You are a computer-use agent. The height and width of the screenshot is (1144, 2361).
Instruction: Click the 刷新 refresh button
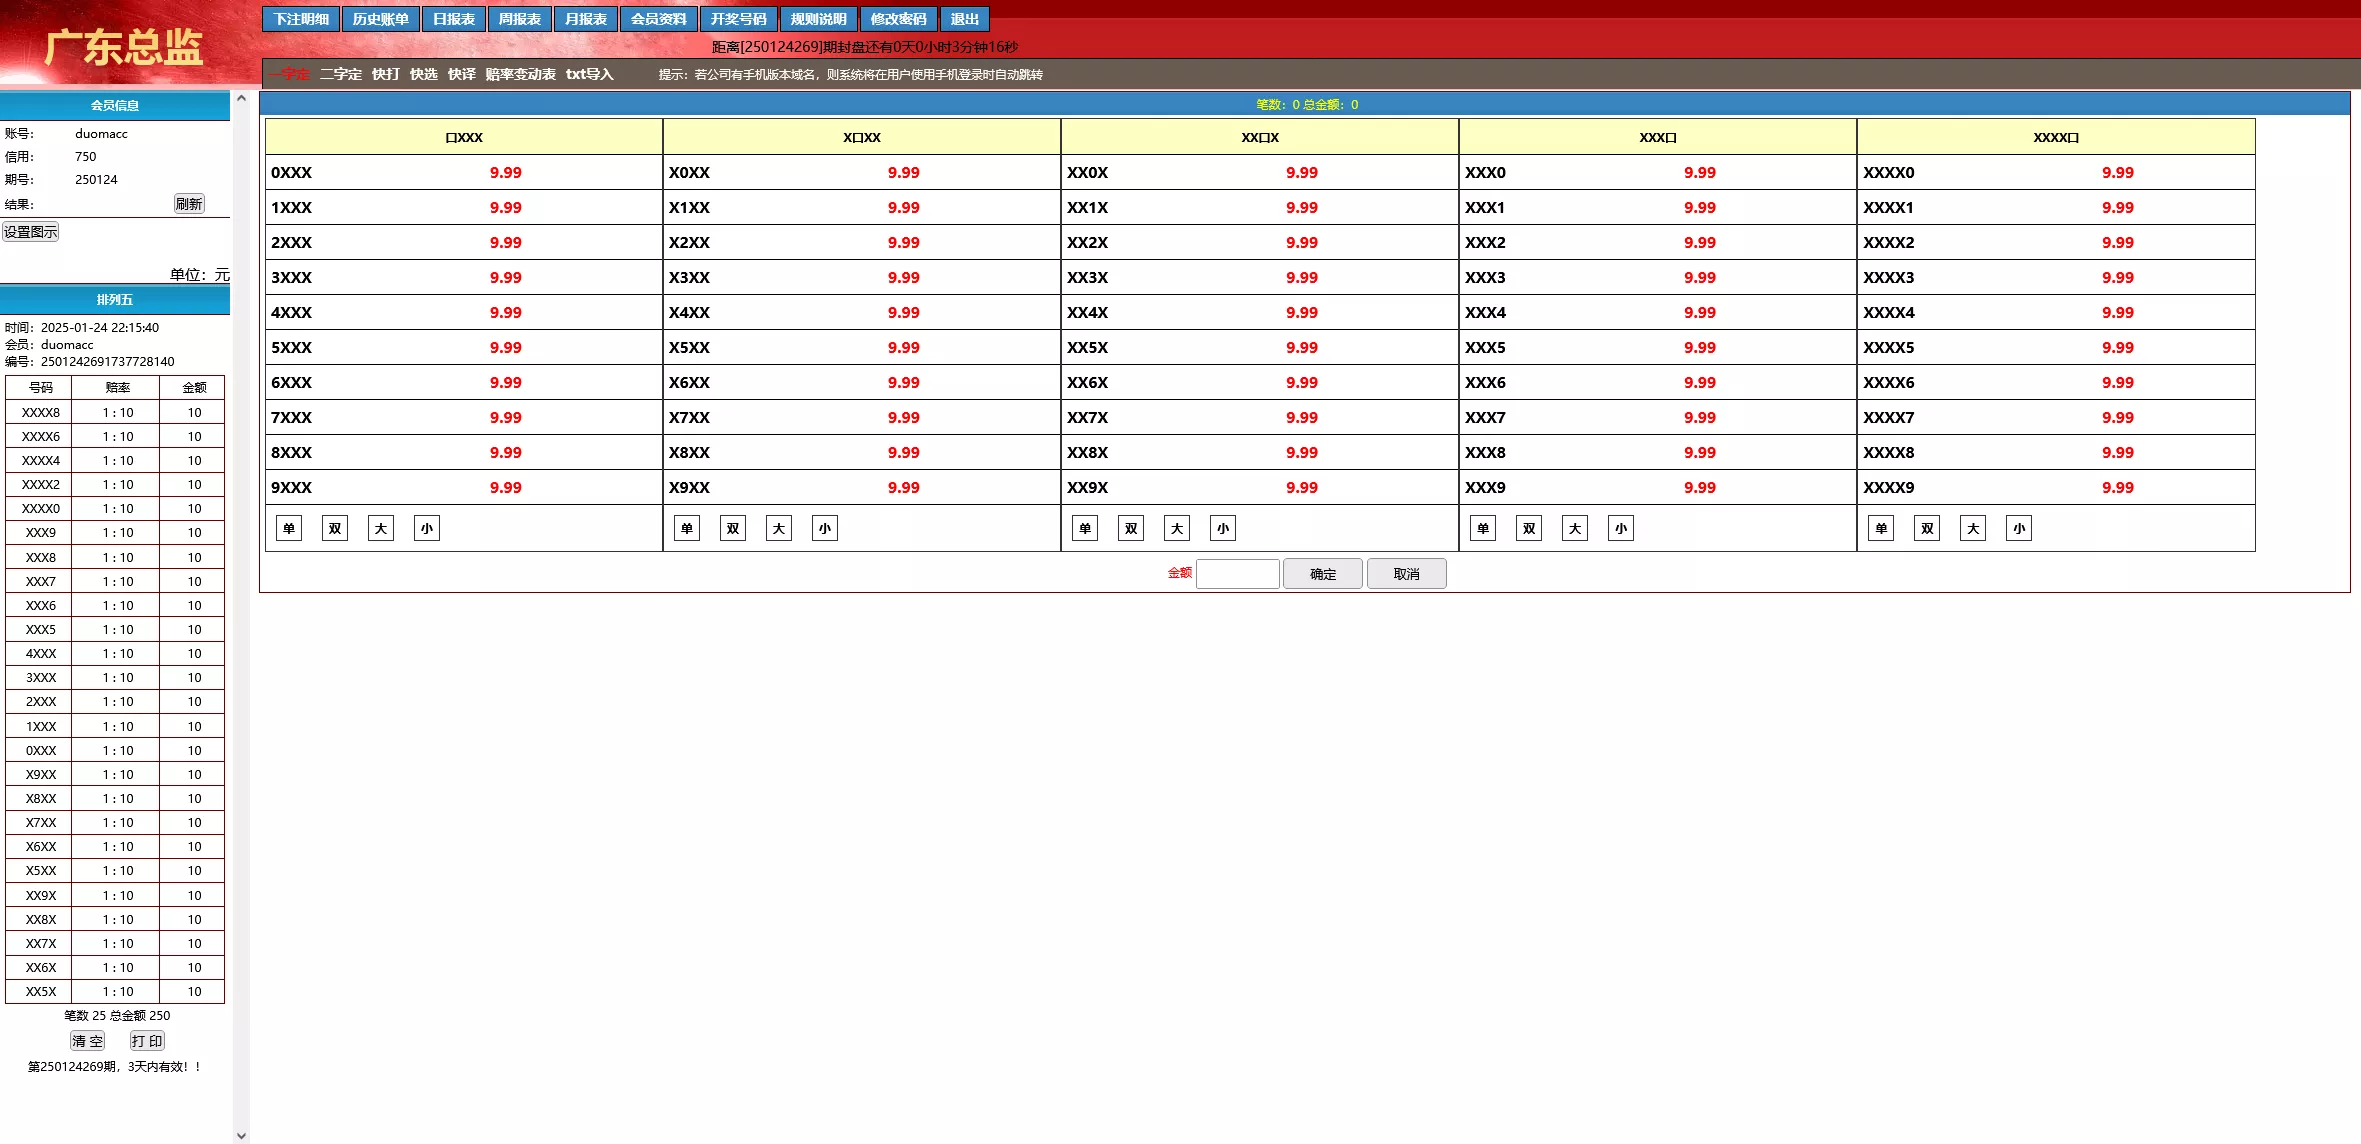click(189, 204)
